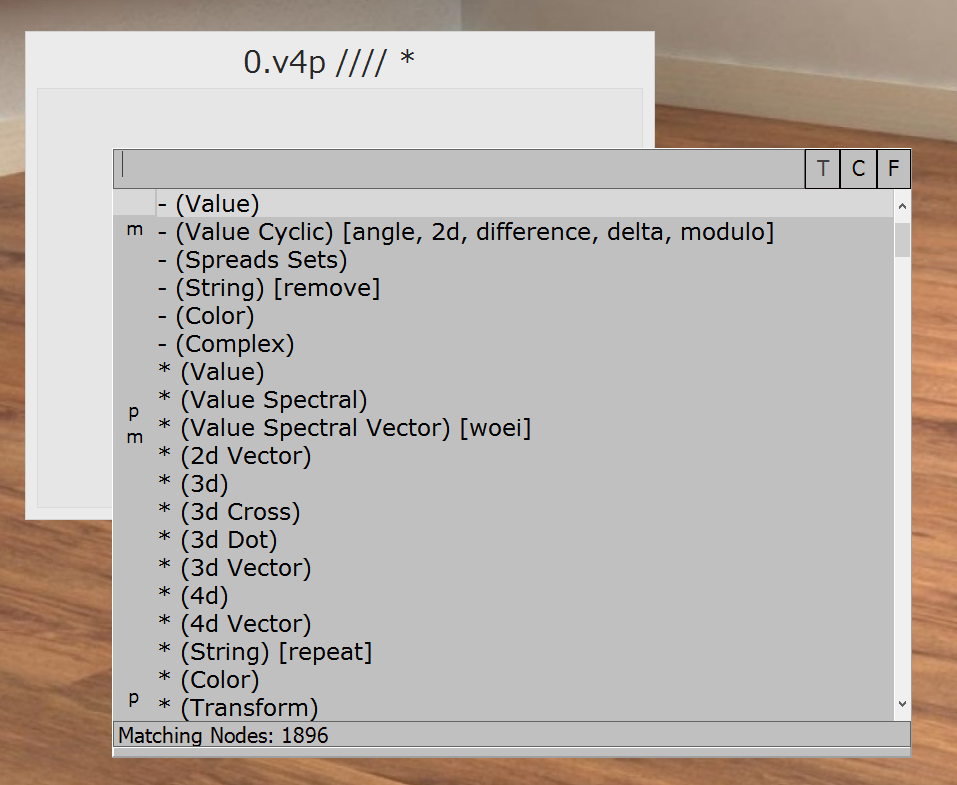Image resolution: width=957 pixels, height=785 pixels.
Task: Choose the '- (Spreads Sets)' node
Action: point(253,260)
